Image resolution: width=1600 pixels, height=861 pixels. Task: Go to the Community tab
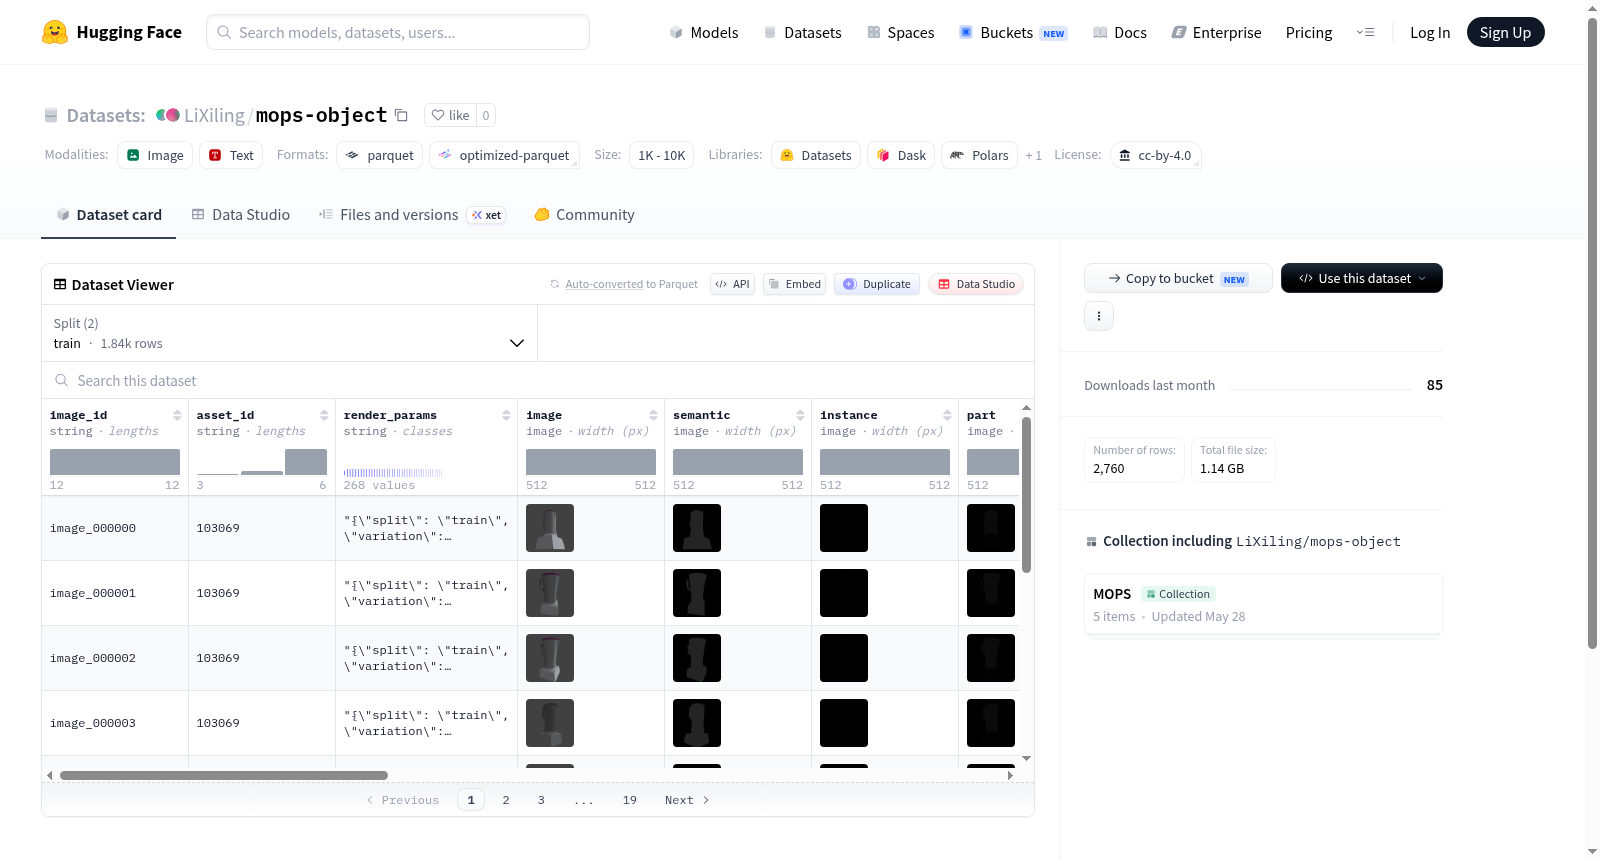coord(584,214)
